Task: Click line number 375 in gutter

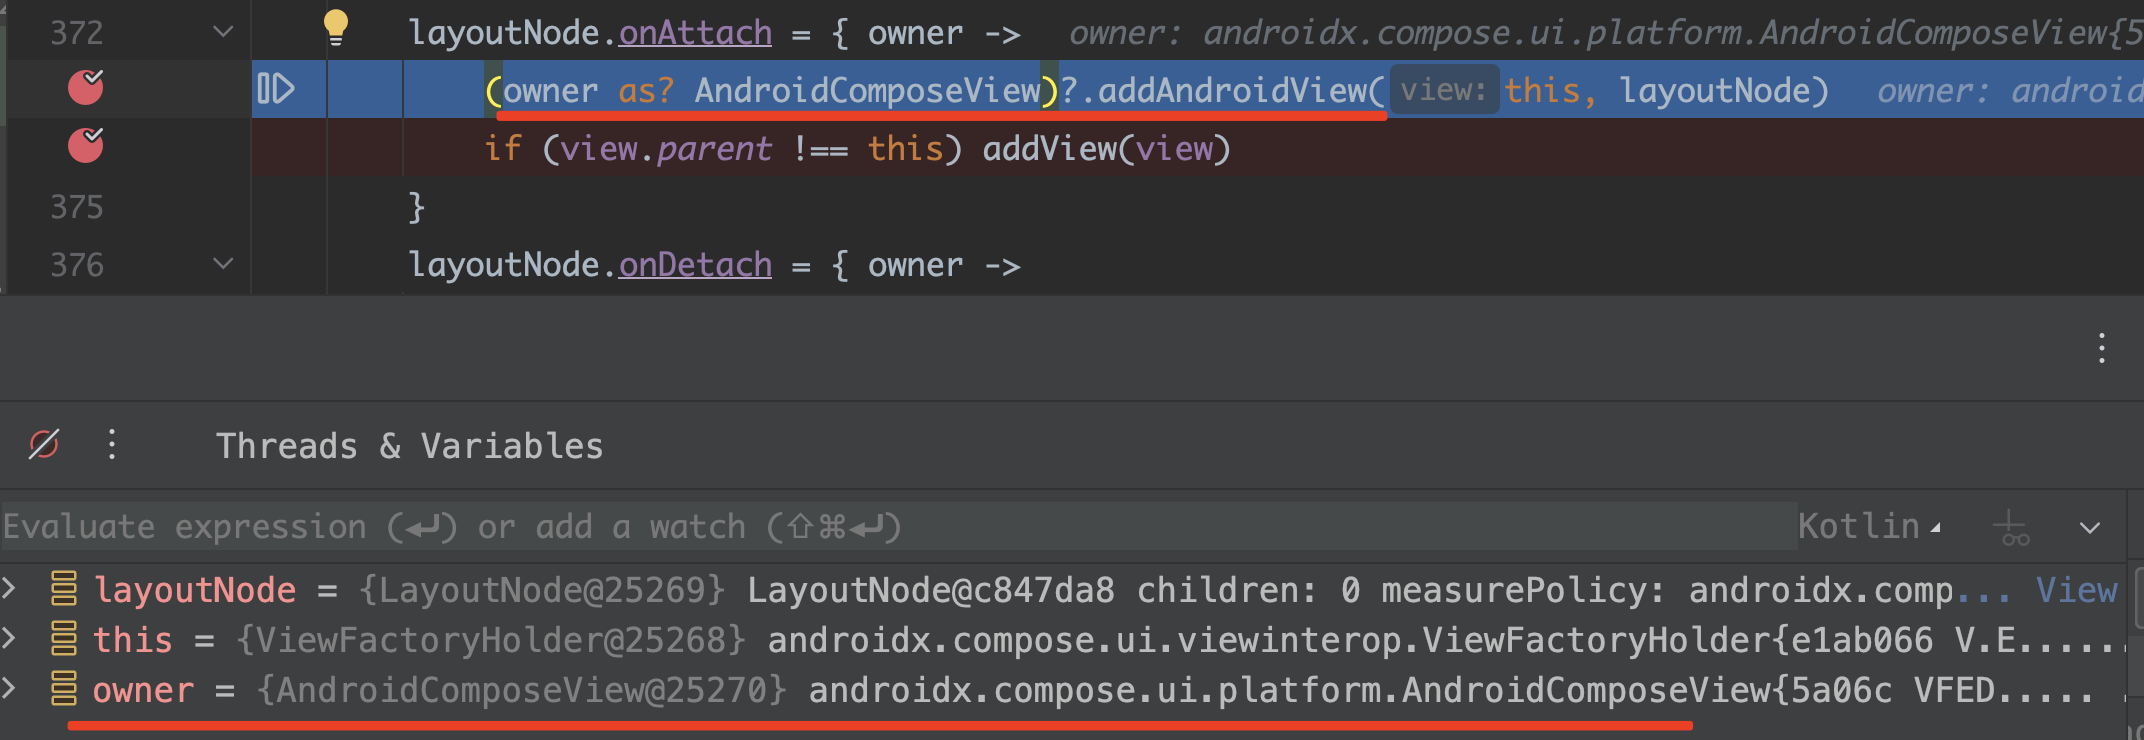Action: pyautogui.click(x=77, y=207)
